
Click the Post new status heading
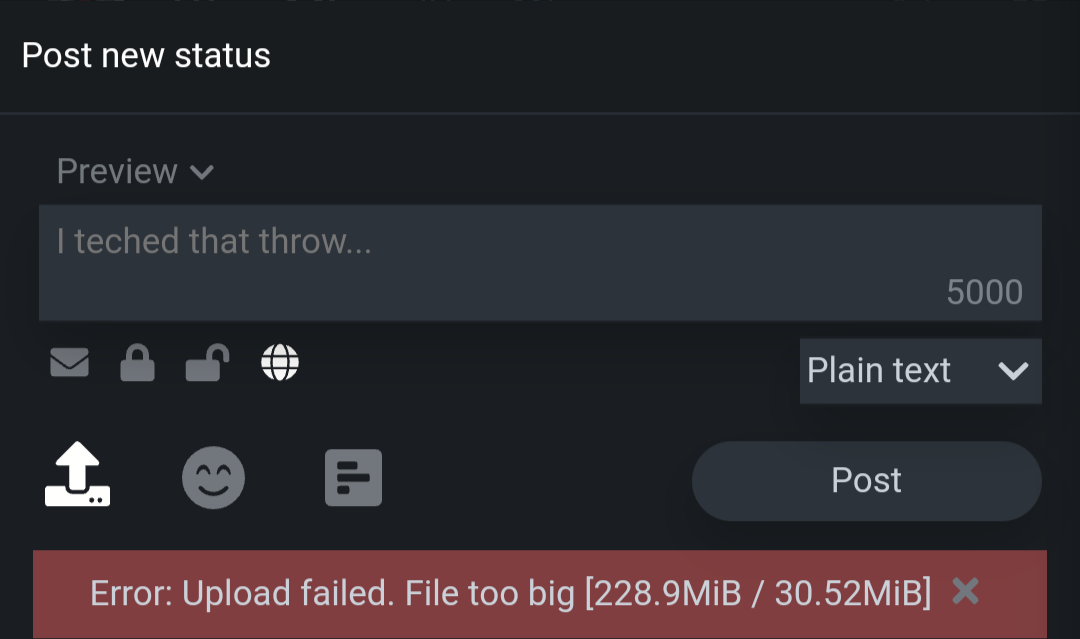pyautogui.click(x=146, y=55)
